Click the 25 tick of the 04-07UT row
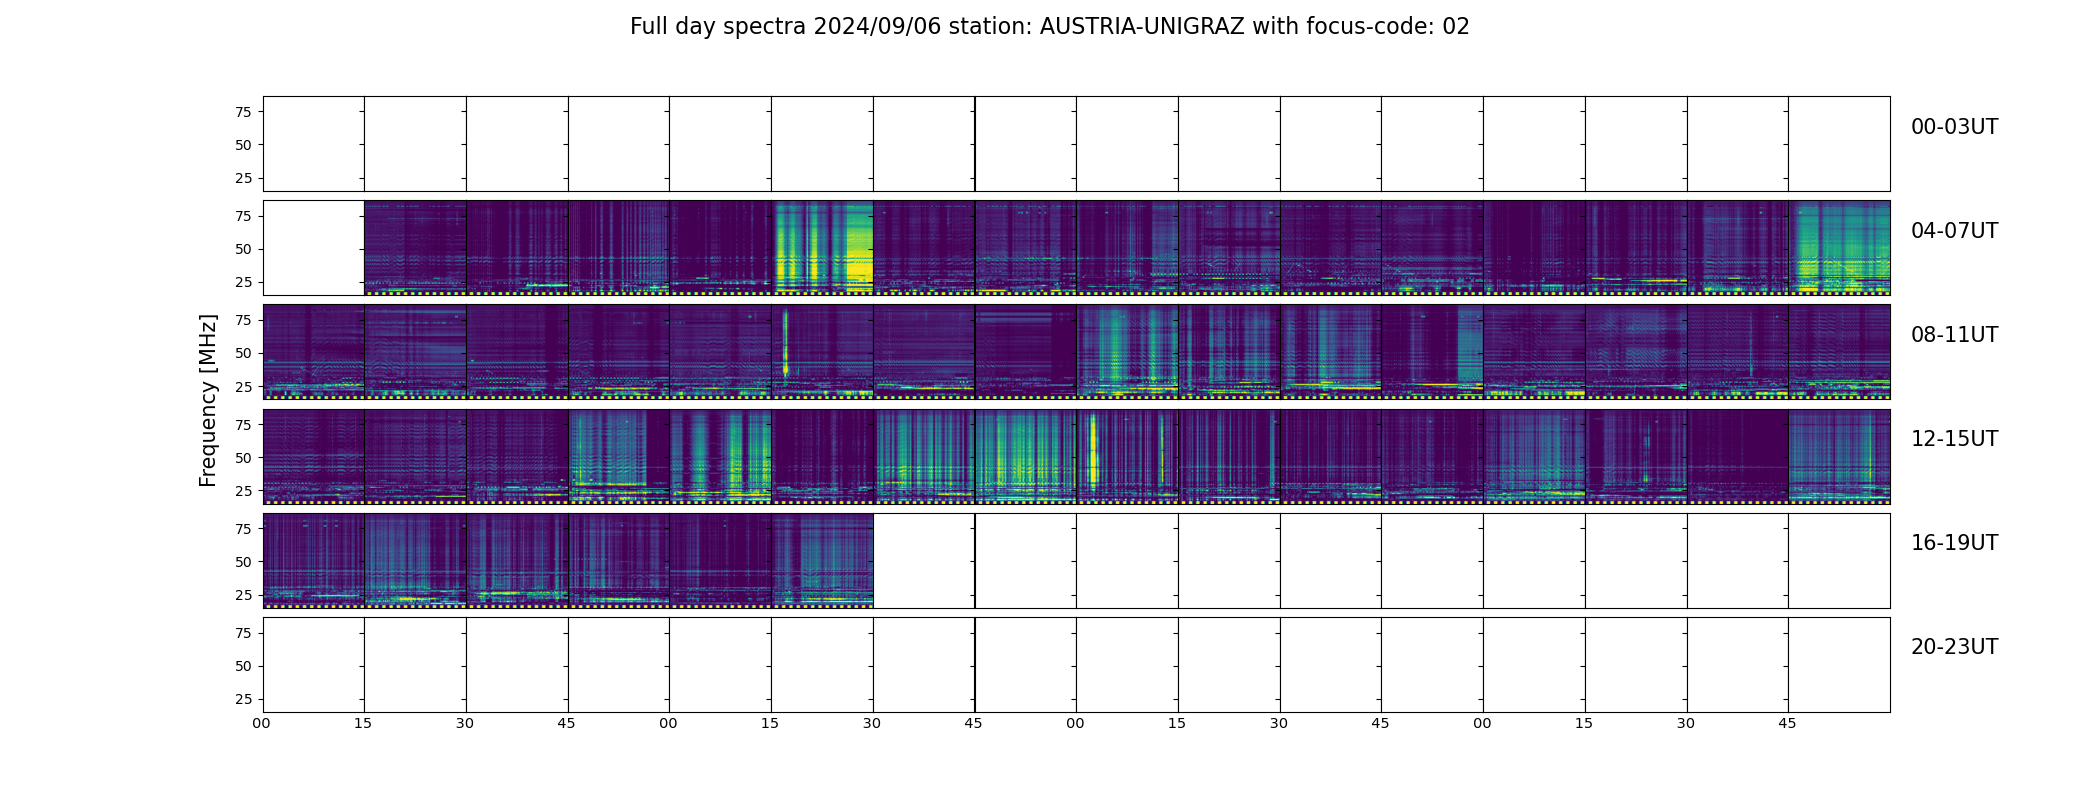 tap(243, 282)
